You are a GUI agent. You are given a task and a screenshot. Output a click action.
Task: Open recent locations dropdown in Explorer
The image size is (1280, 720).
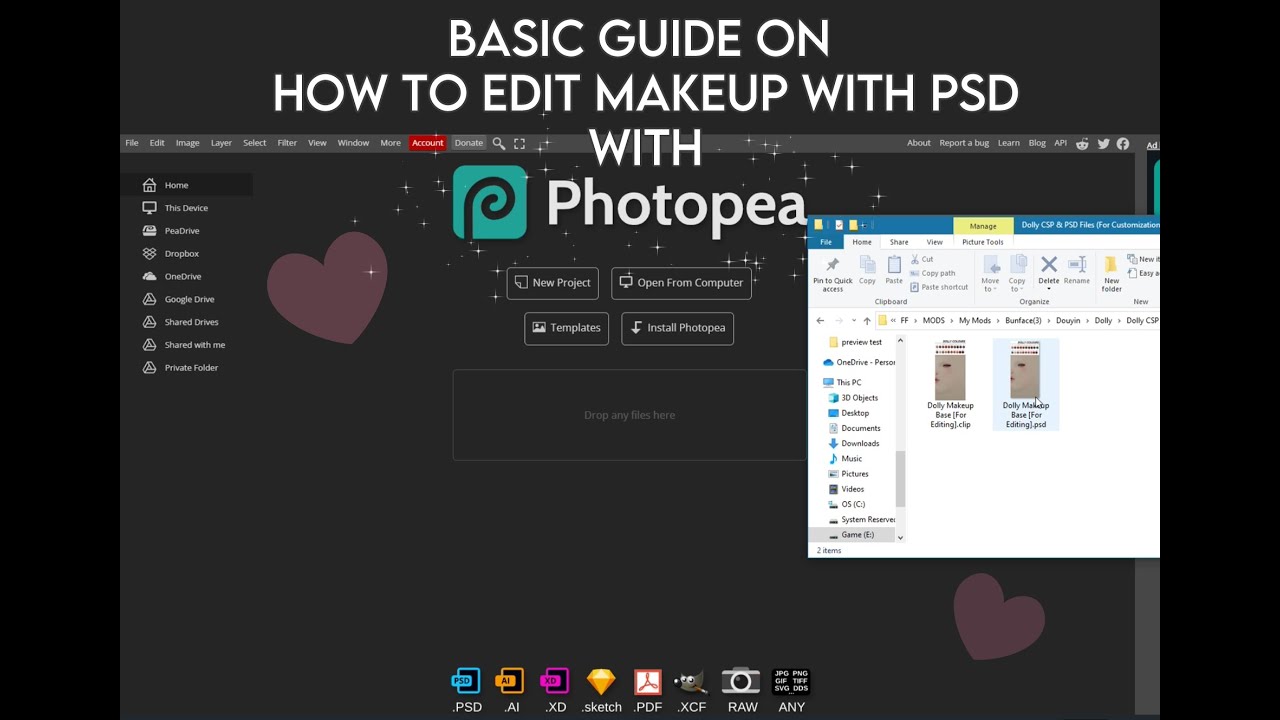click(x=853, y=321)
